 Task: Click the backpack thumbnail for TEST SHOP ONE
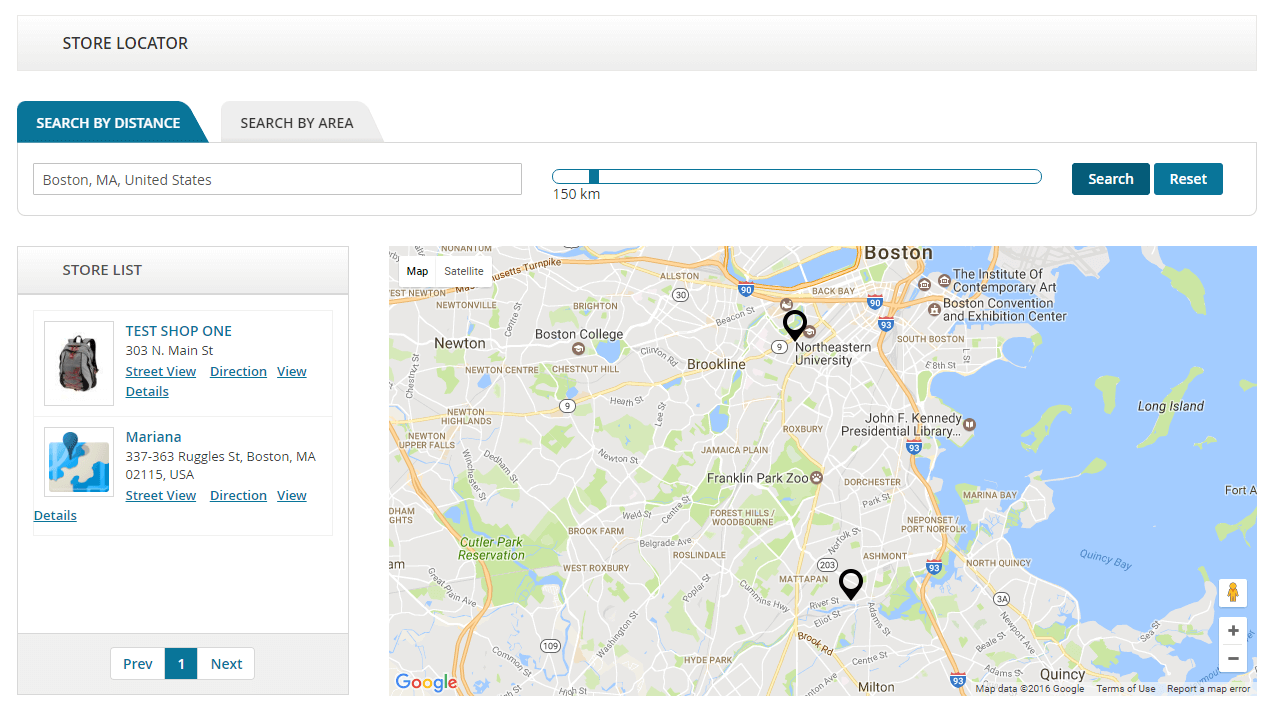[79, 363]
